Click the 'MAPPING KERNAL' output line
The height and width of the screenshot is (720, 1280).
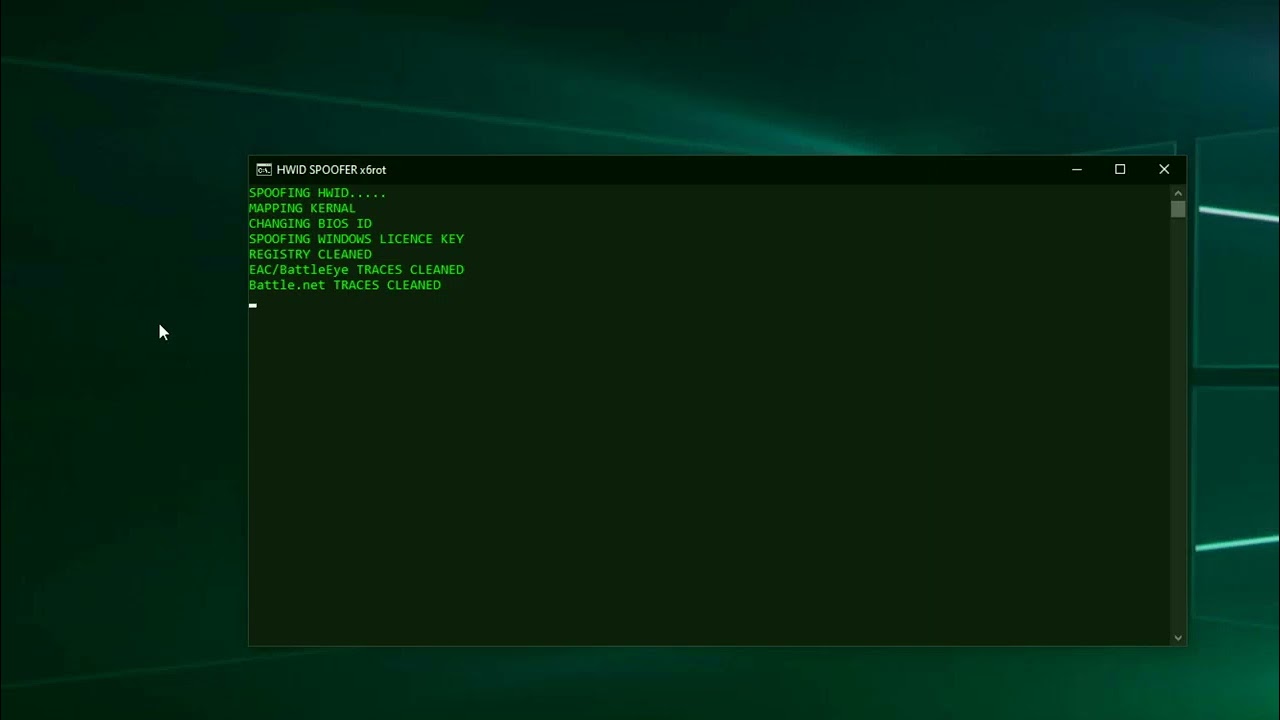click(x=302, y=208)
